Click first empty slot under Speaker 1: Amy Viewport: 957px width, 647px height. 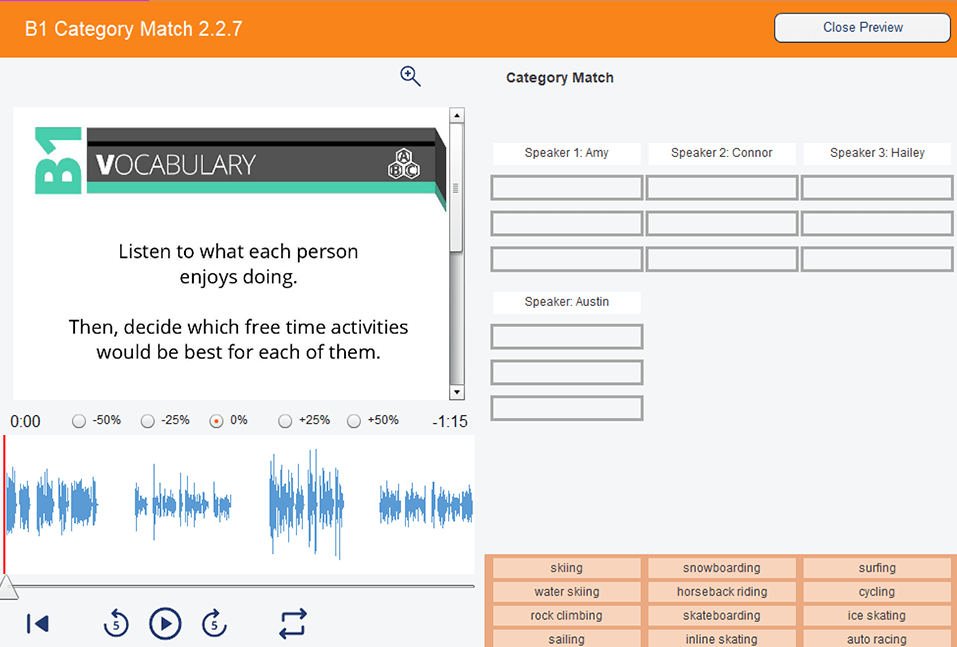(x=566, y=188)
